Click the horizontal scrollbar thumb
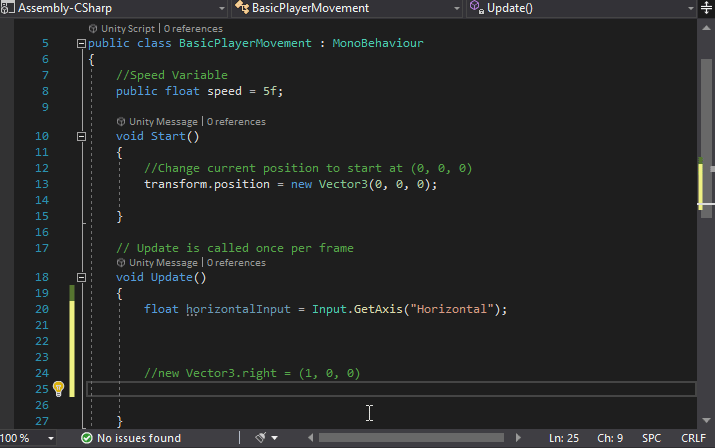The image size is (715, 448). pos(411,438)
